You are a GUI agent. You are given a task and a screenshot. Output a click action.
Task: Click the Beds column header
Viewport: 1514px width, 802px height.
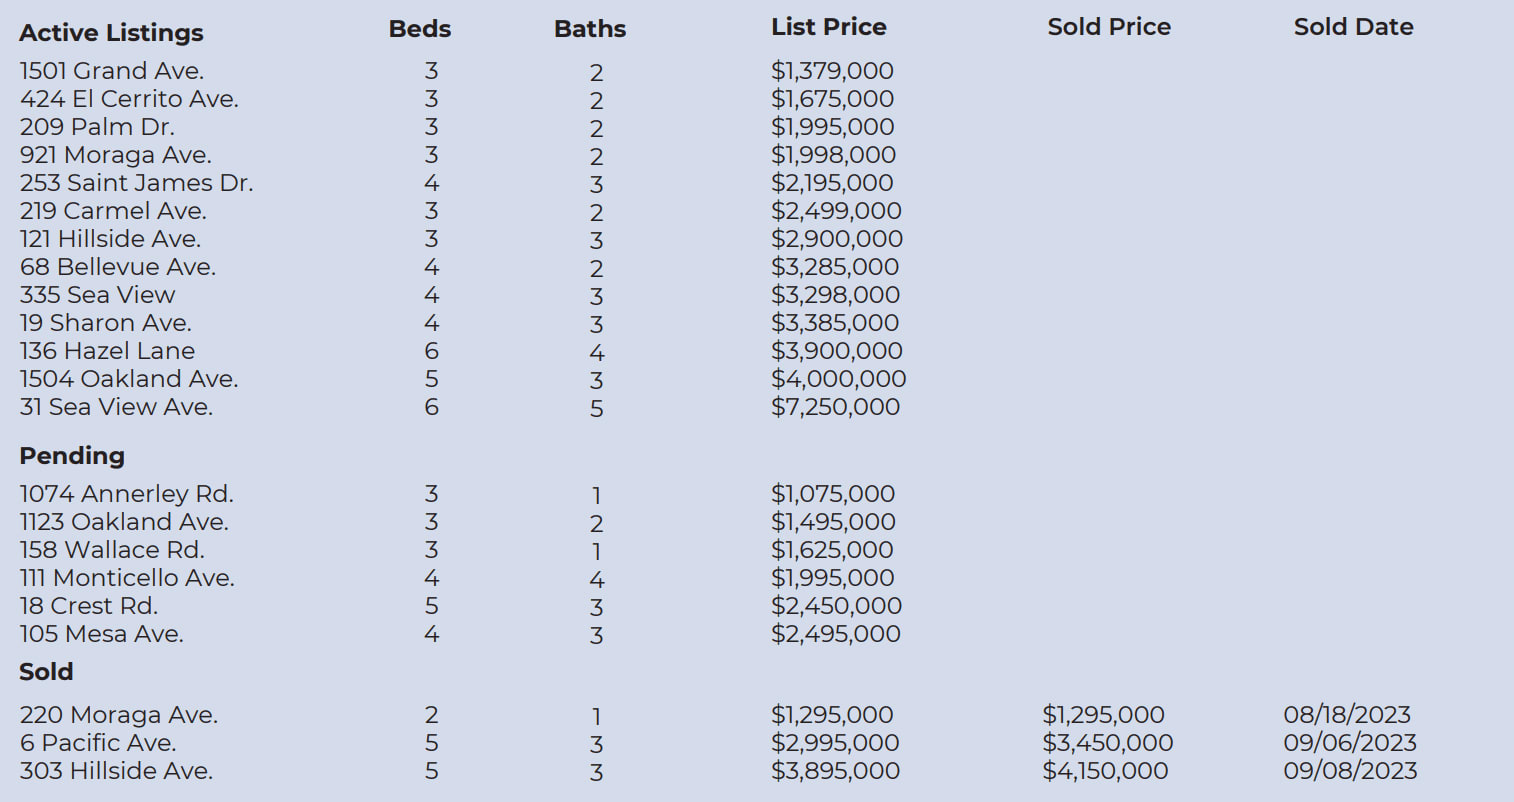420,29
